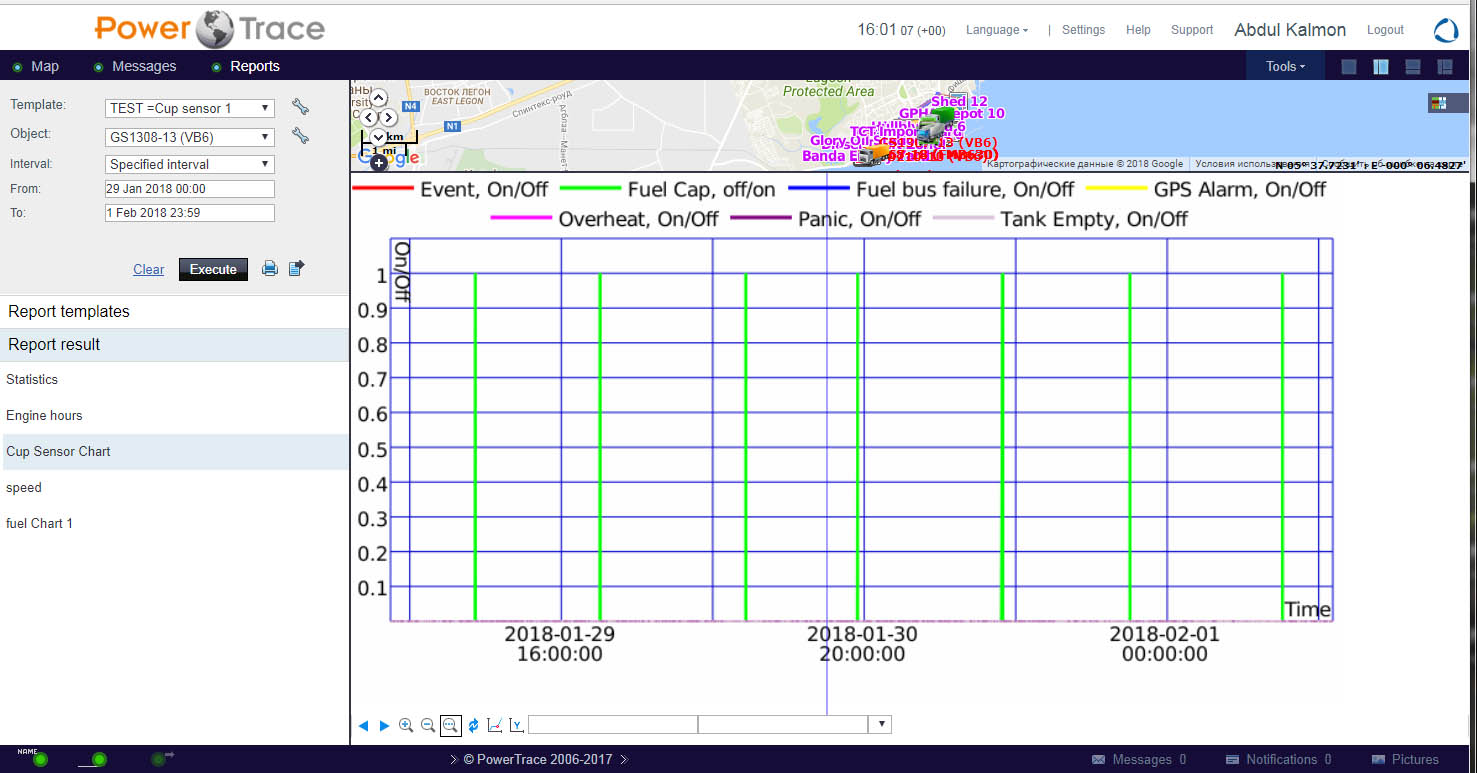
Task: Open Template properties wrench icon
Action: 300,107
